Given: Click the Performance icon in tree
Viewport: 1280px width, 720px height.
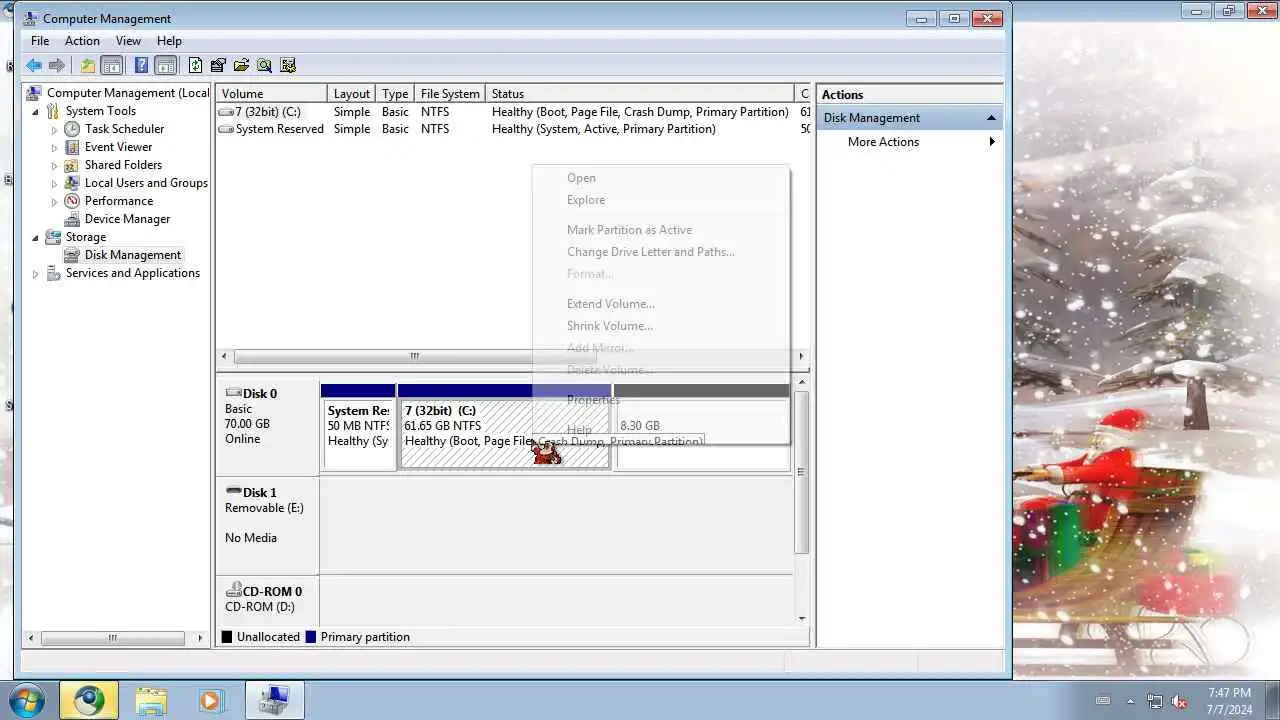Looking at the screenshot, I should pos(72,201).
